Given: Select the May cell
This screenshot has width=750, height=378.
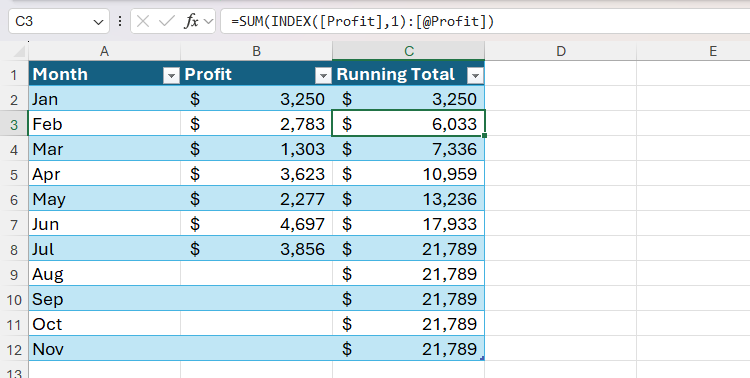Looking at the screenshot, I should (104, 199).
